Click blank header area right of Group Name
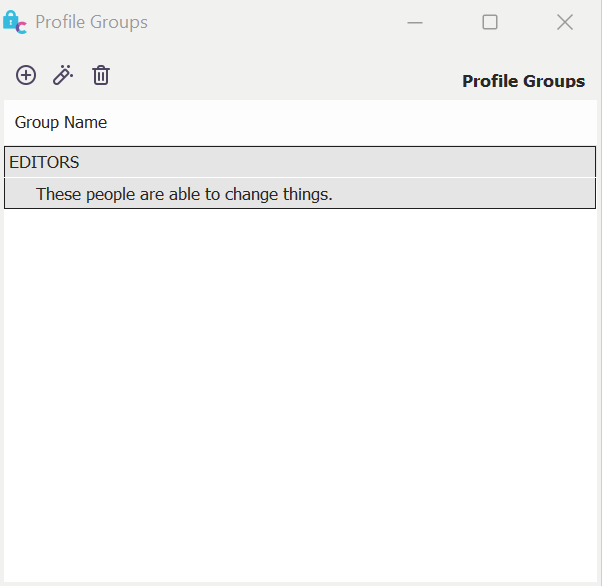Screen dimensions: 602x586 tap(350, 122)
